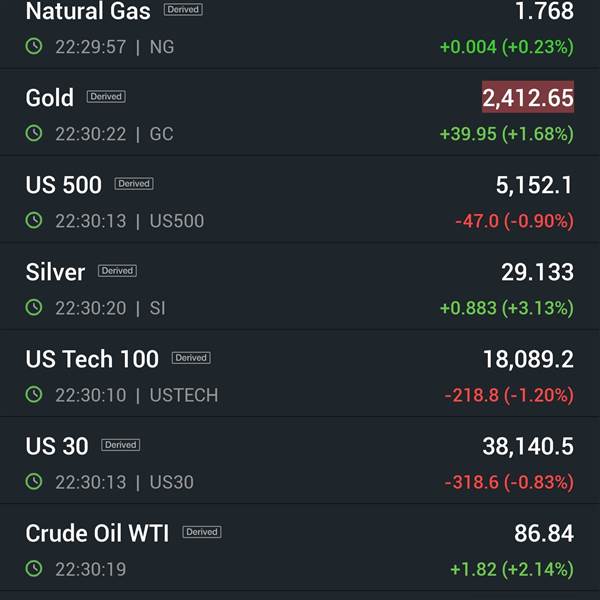Click the highlighted Gold price 2,412.65

[x=528, y=97]
